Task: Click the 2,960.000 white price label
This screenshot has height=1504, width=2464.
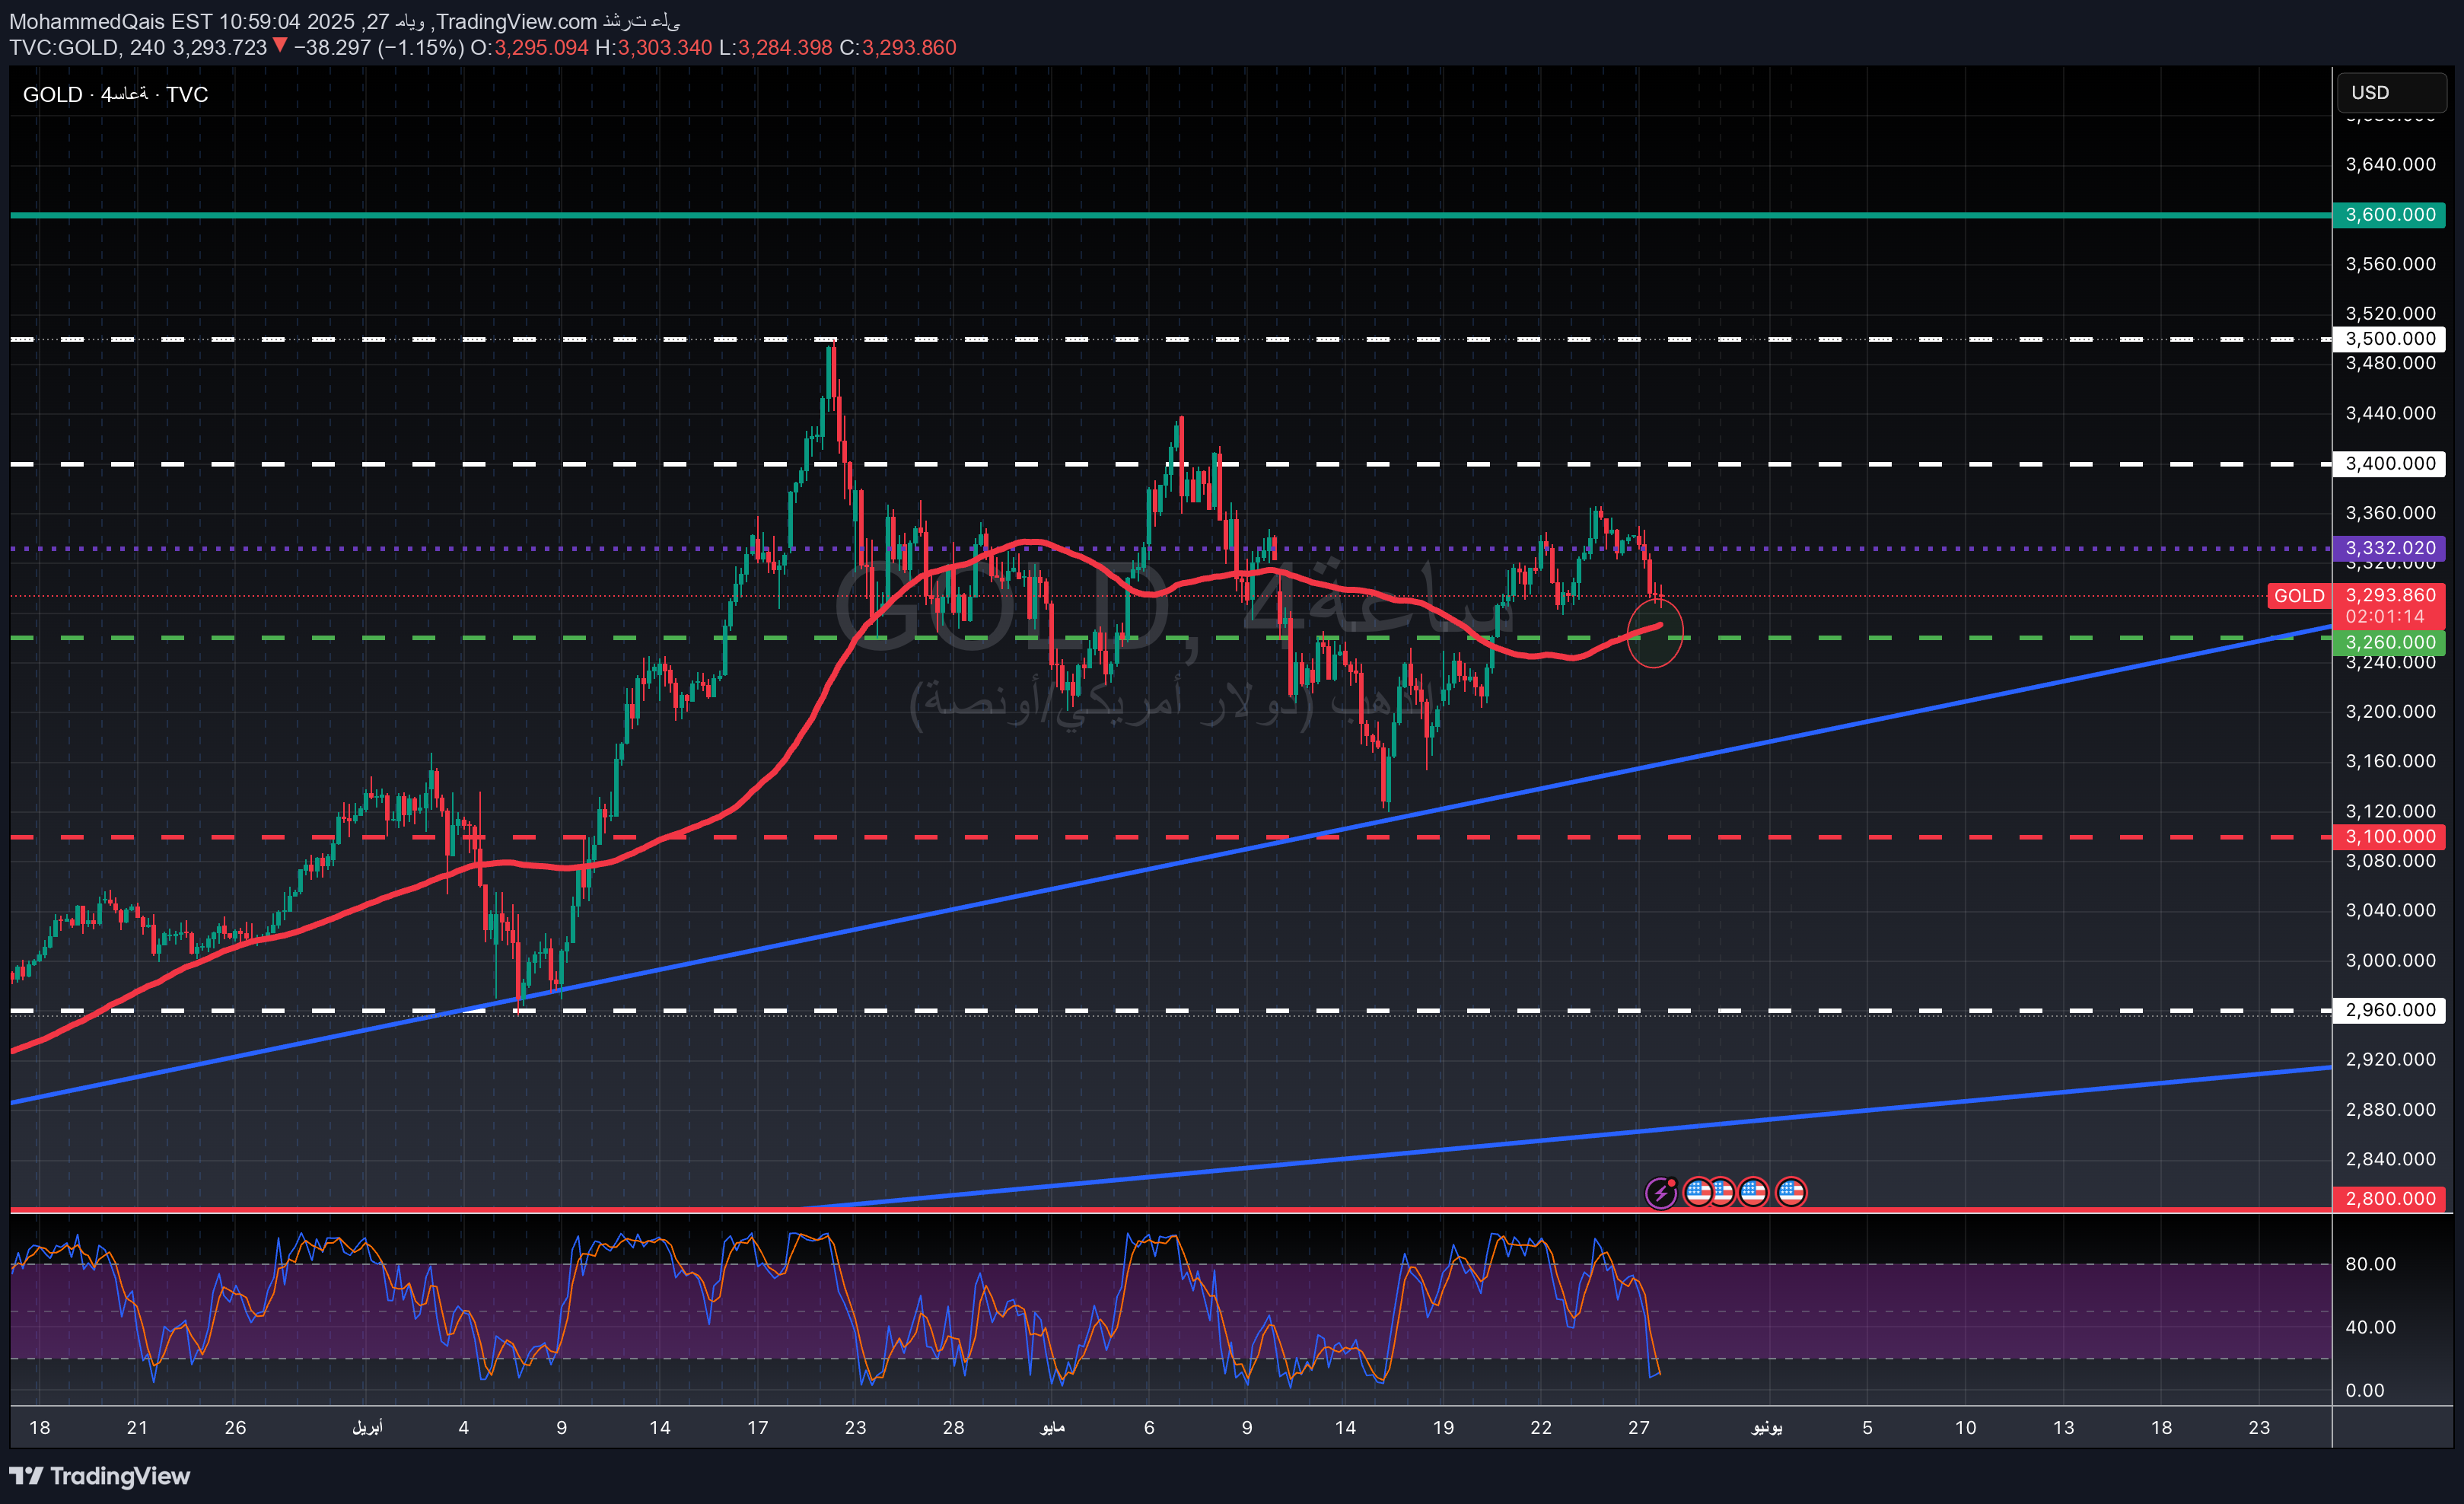Action: pos(2390,1010)
